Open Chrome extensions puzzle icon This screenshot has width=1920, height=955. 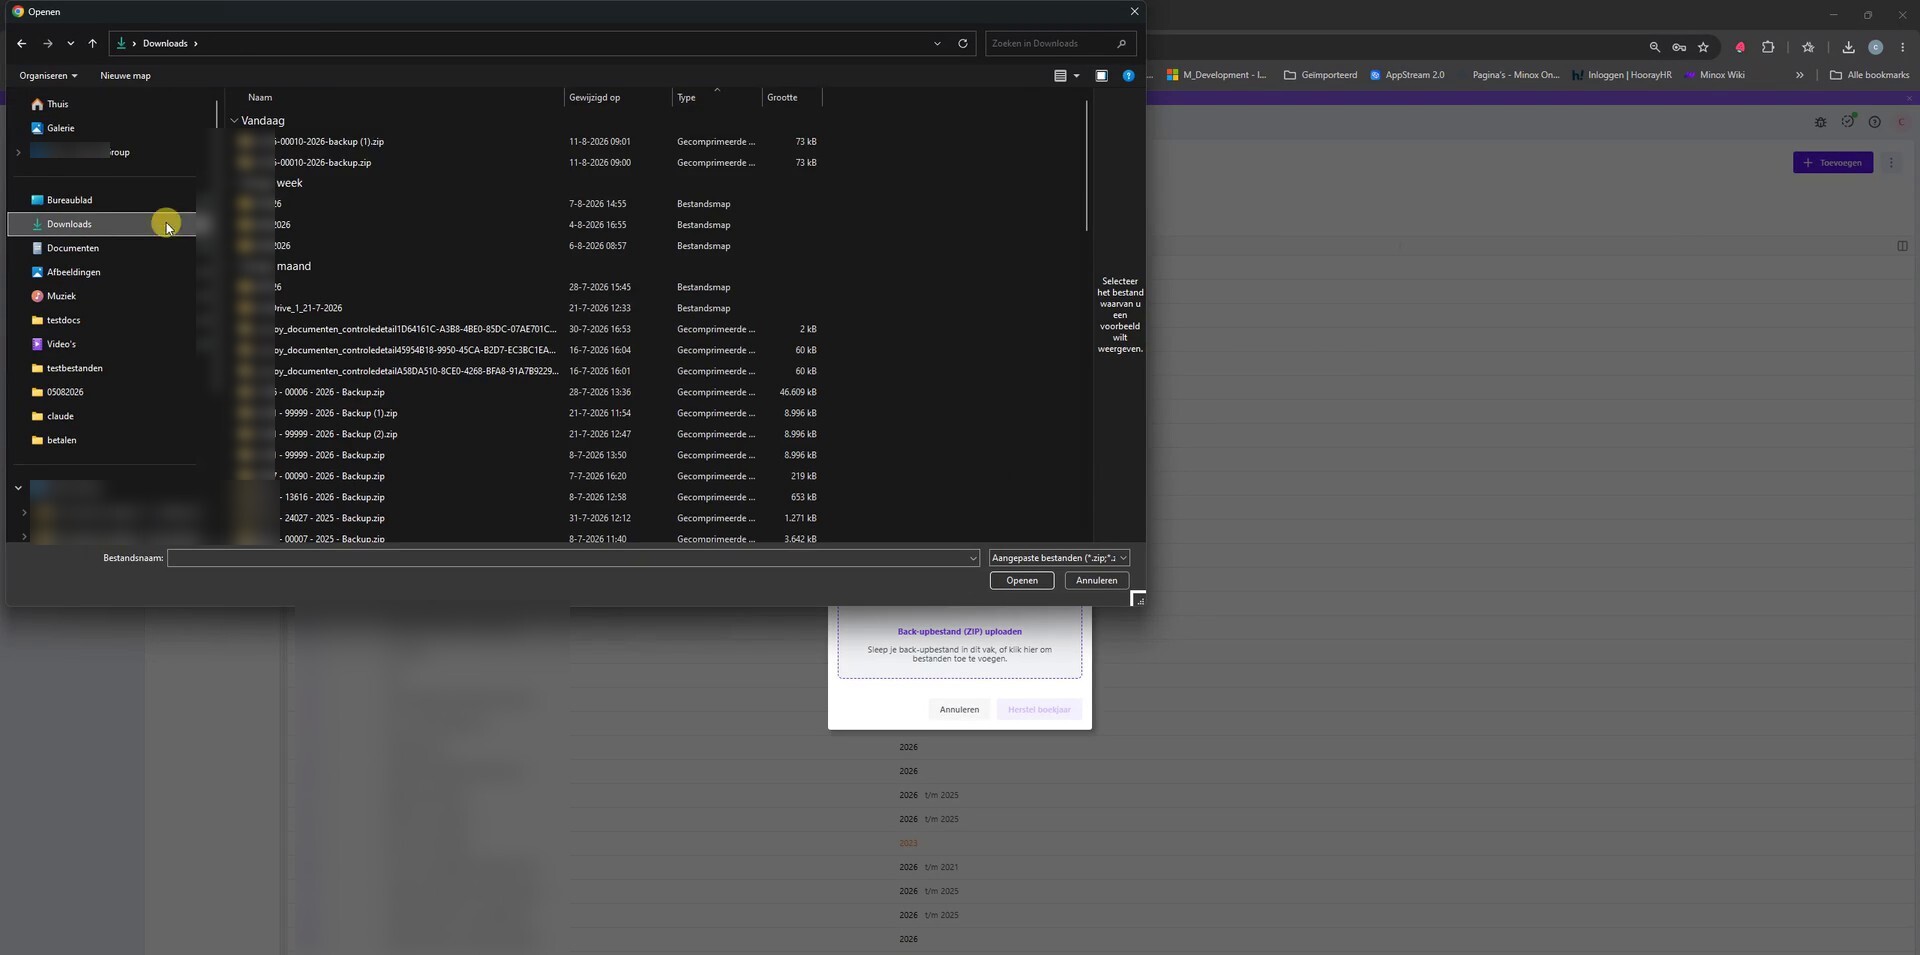[1768, 47]
